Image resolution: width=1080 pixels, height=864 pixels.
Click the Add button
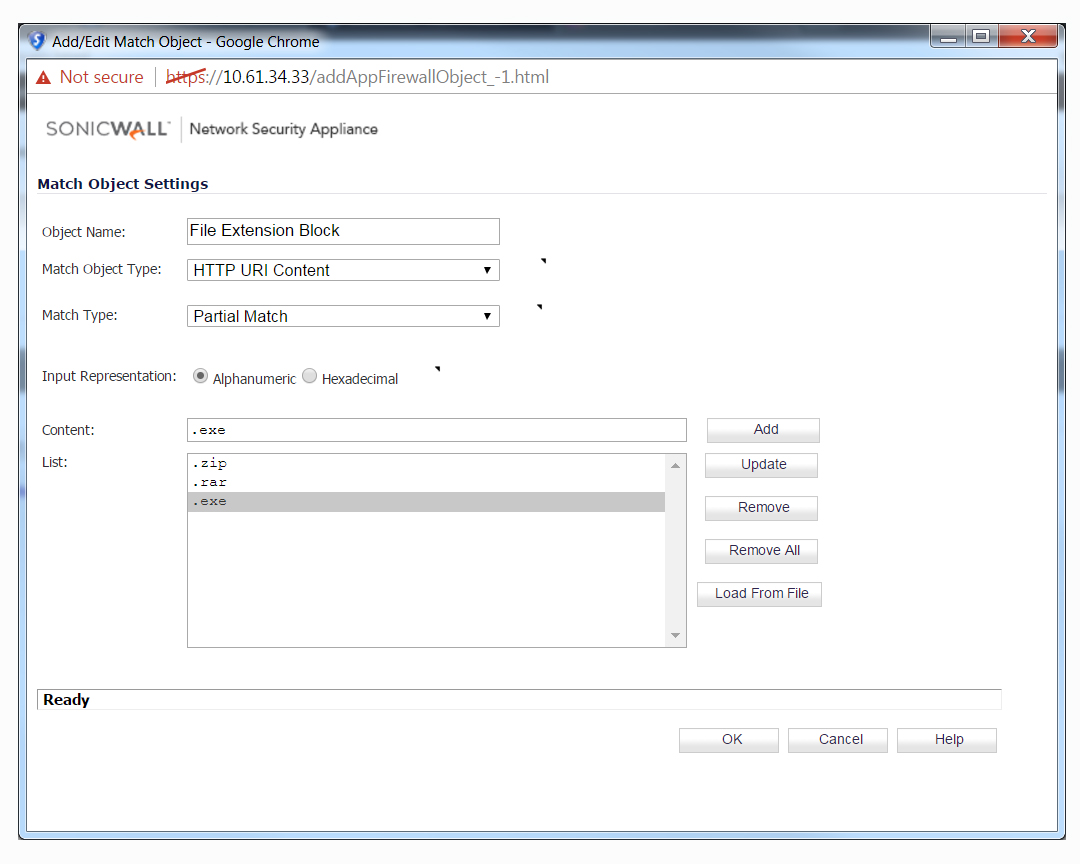point(763,430)
